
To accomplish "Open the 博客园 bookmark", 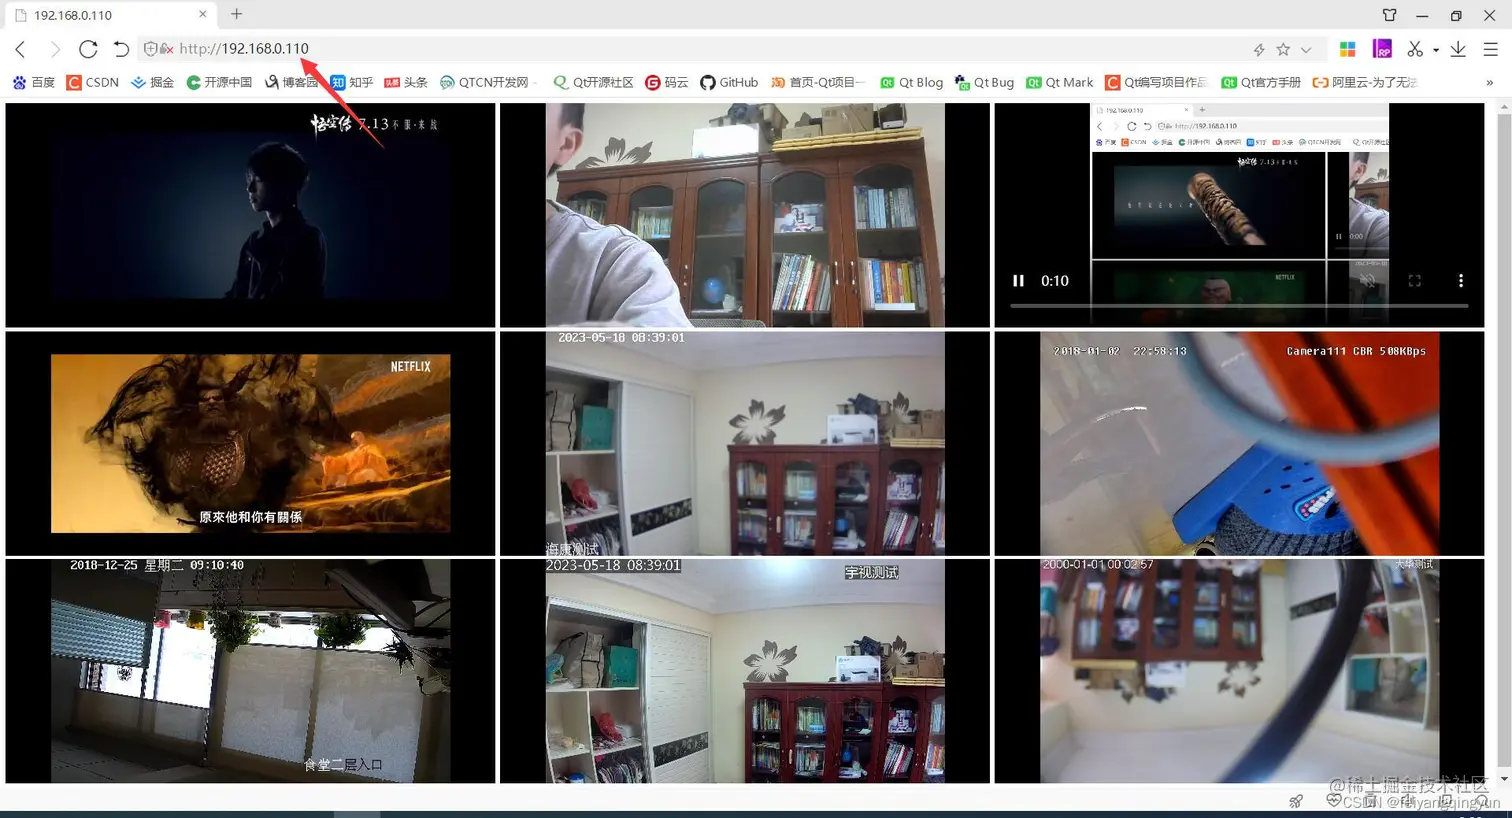I will pos(291,82).
